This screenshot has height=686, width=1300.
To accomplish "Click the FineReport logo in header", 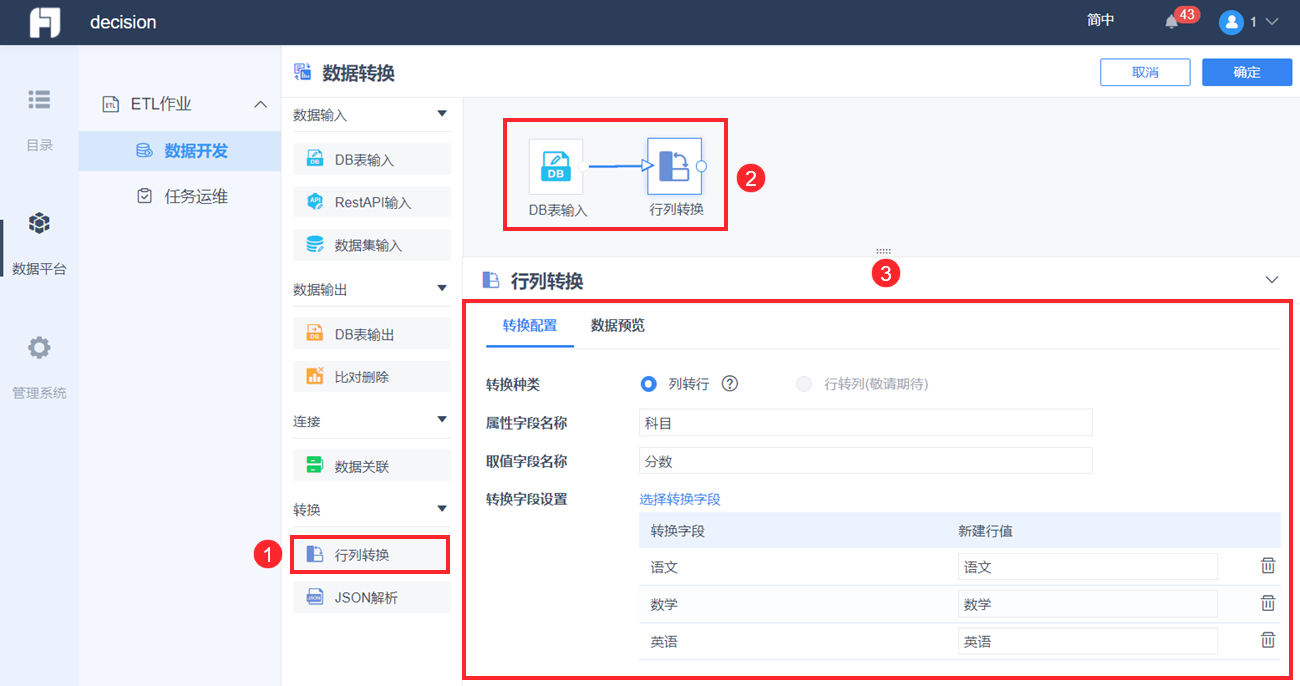I will [x=44, y=22].
